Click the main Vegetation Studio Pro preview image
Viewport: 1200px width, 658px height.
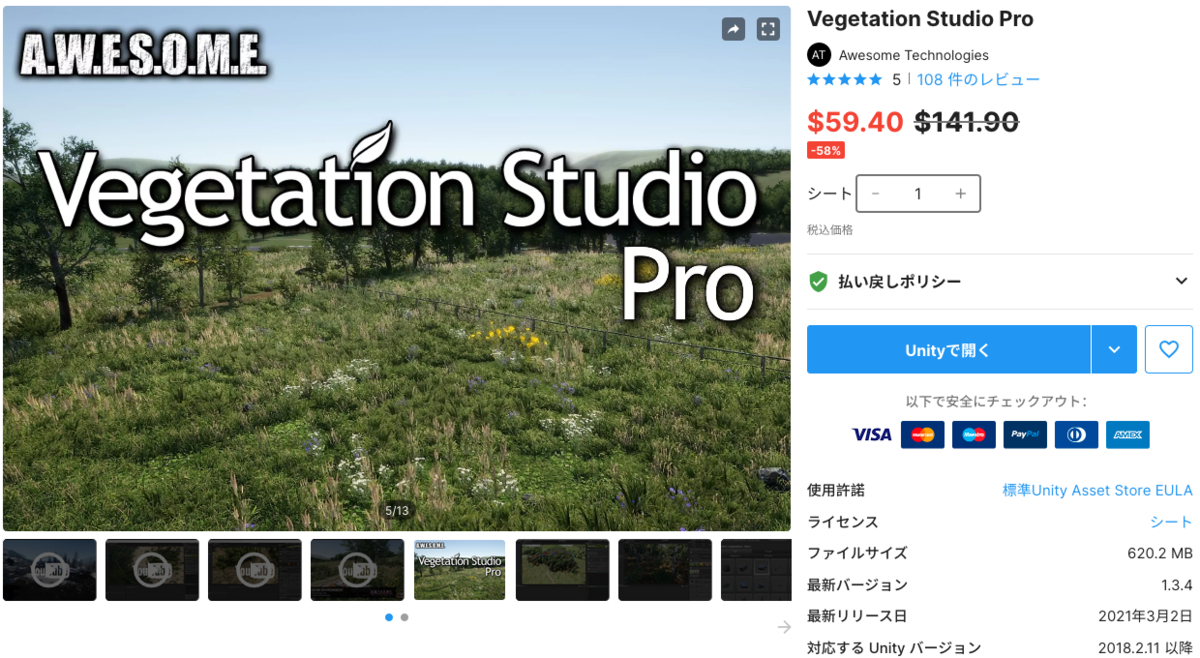click(x=397, y=268)
